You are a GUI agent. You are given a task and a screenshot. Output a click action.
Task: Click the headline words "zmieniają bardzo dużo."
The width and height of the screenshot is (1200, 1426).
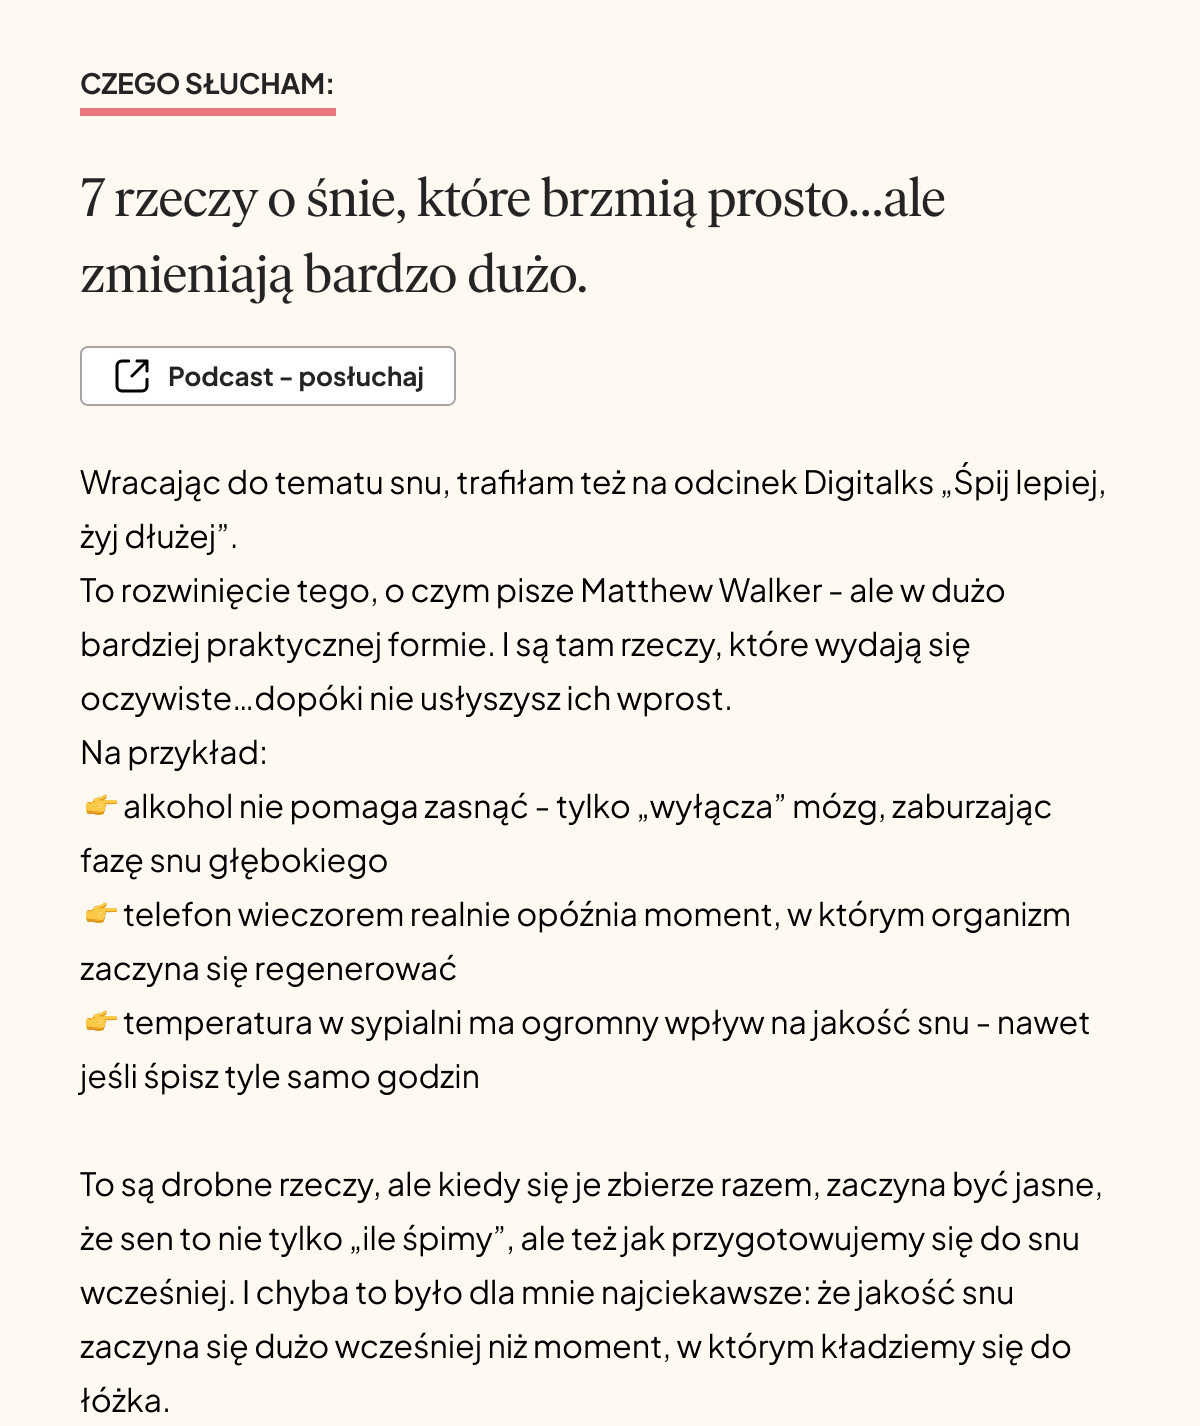333,274
